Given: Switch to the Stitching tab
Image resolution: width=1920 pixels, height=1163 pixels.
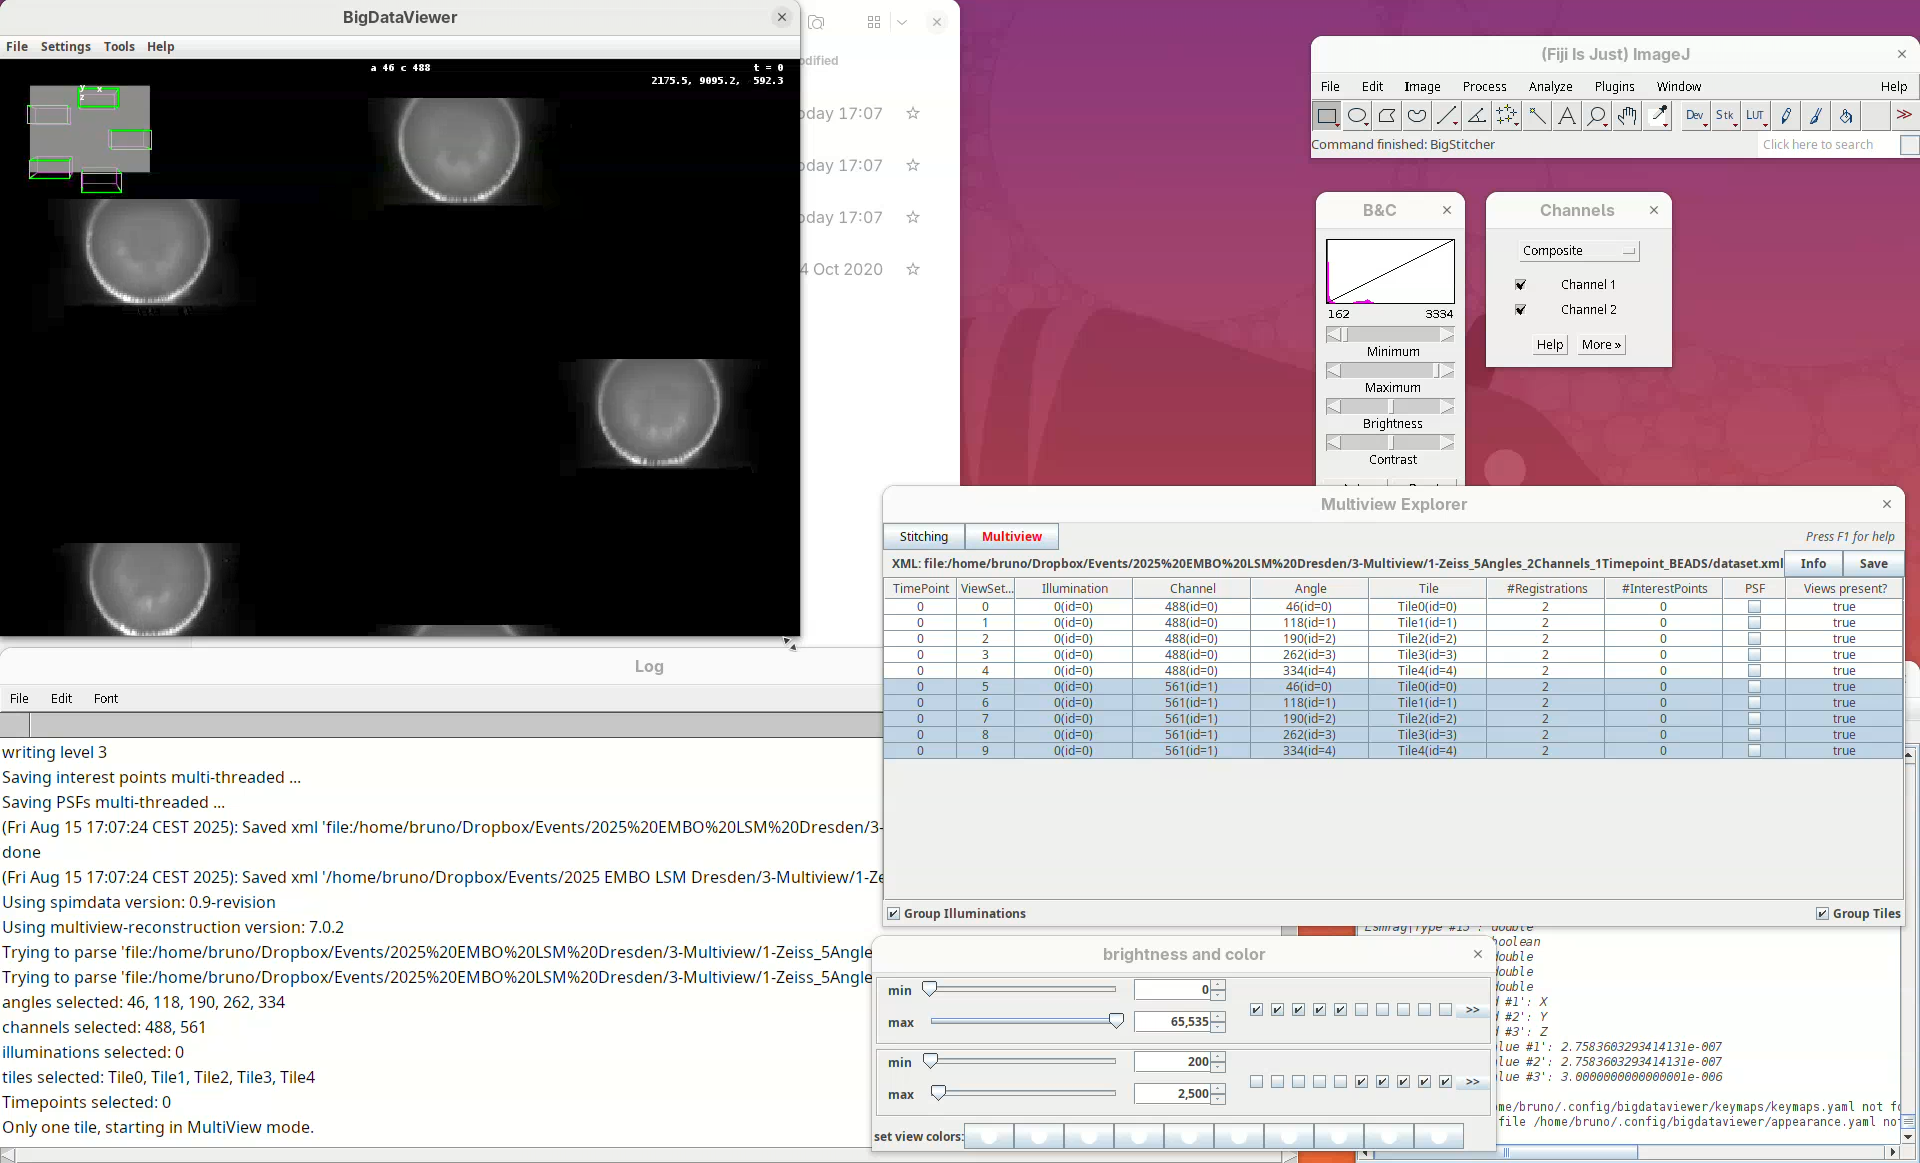Looking at the screenshot, I should pos(923,537).
